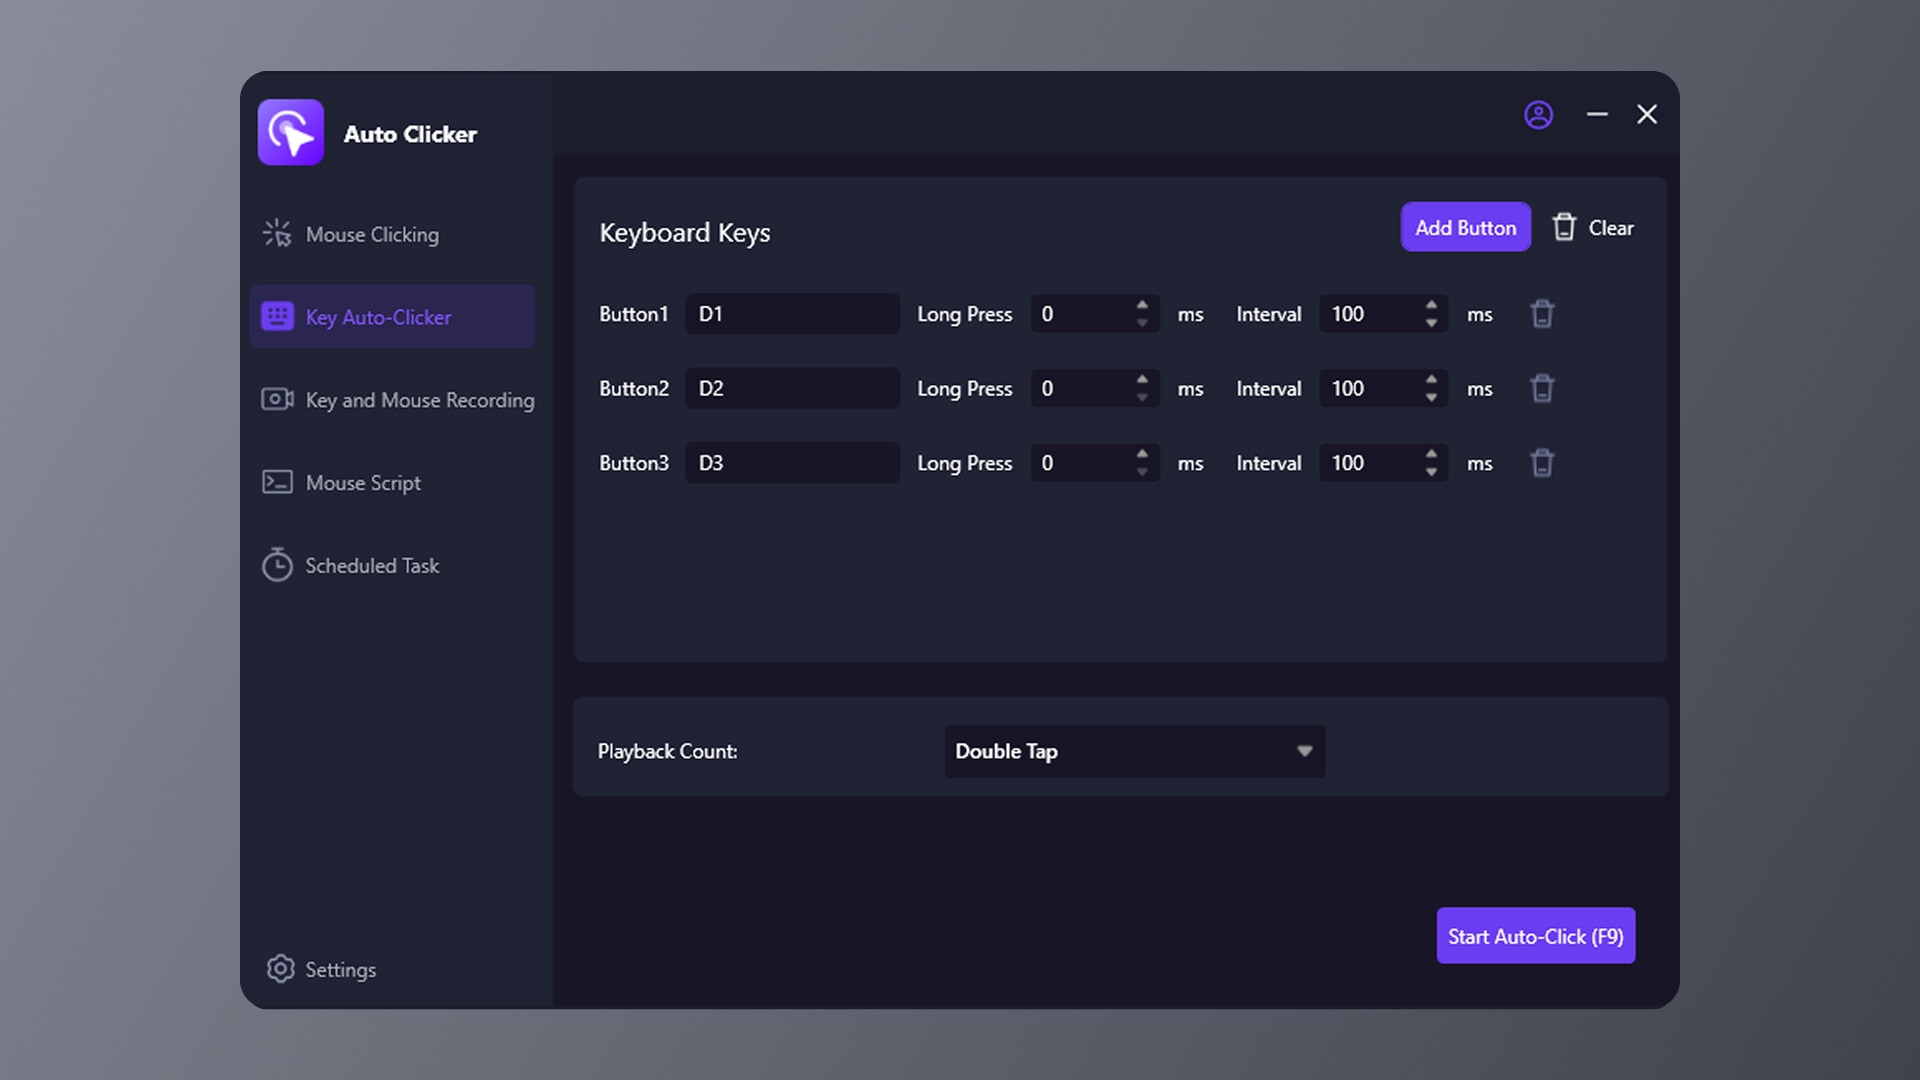Open the user account icon
Image resolution: width=1920 pixels, height=1080 pixels.
coord(1539,115)
